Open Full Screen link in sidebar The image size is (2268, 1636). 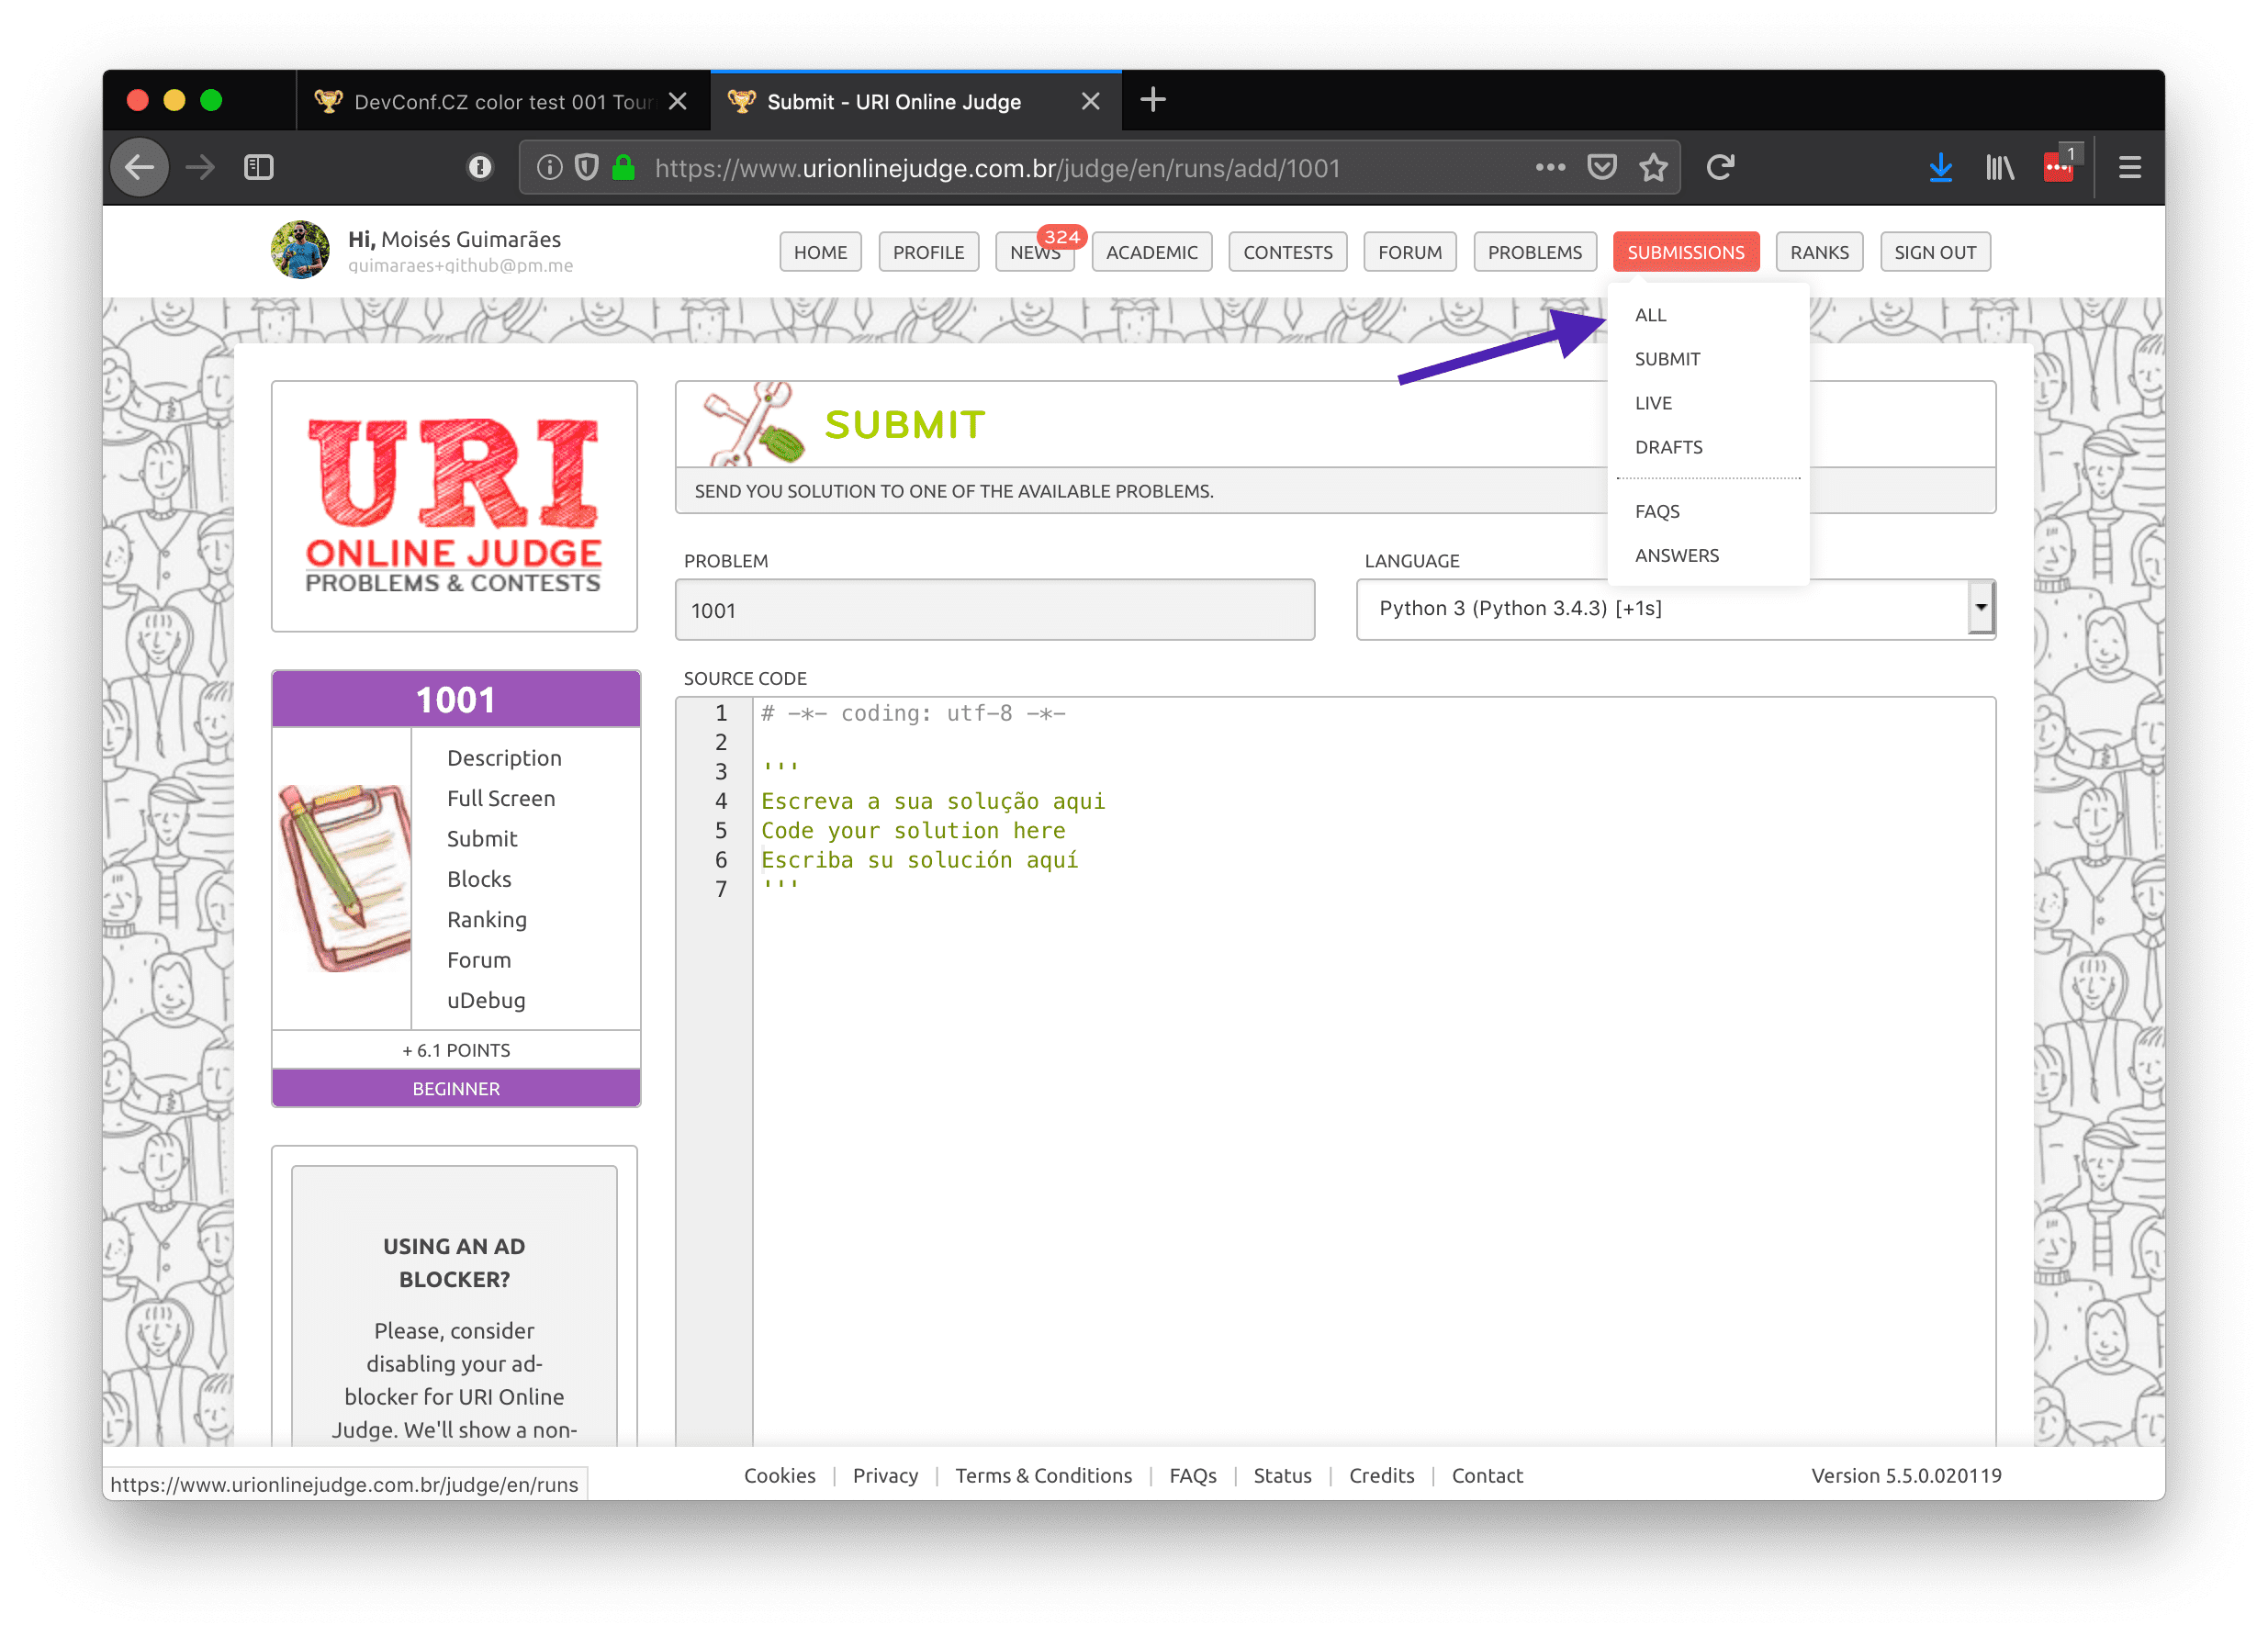click(x=500, y=798)
